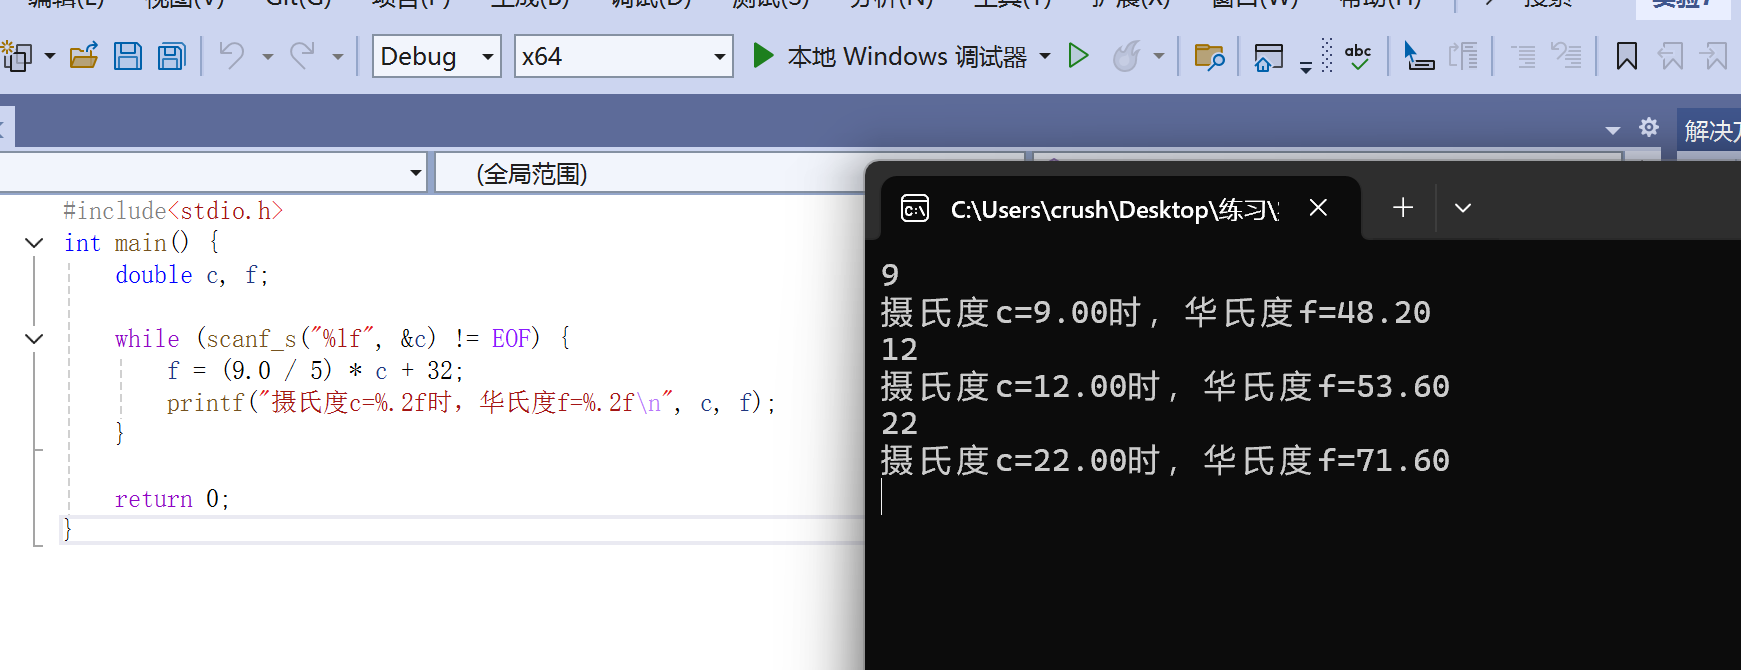
Task: Click the gear settings icon in tab bar
Action: point(1649,128)
